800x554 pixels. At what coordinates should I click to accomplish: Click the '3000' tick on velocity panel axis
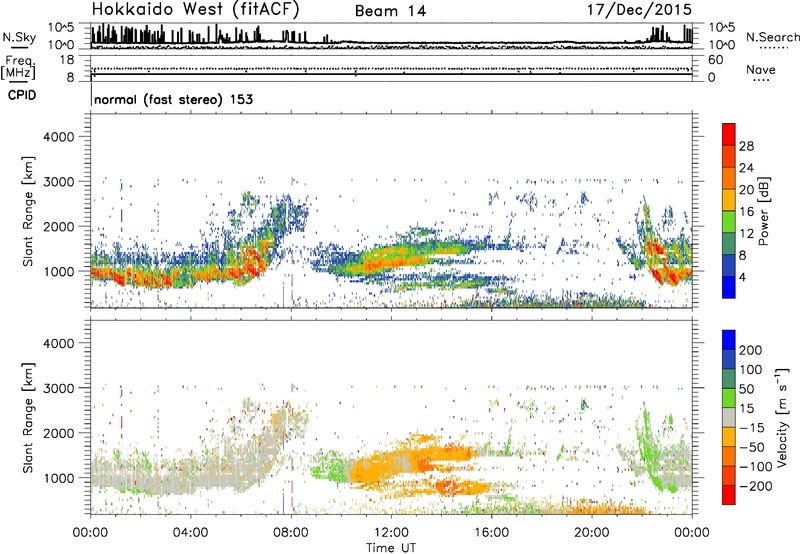pos(59,388)
